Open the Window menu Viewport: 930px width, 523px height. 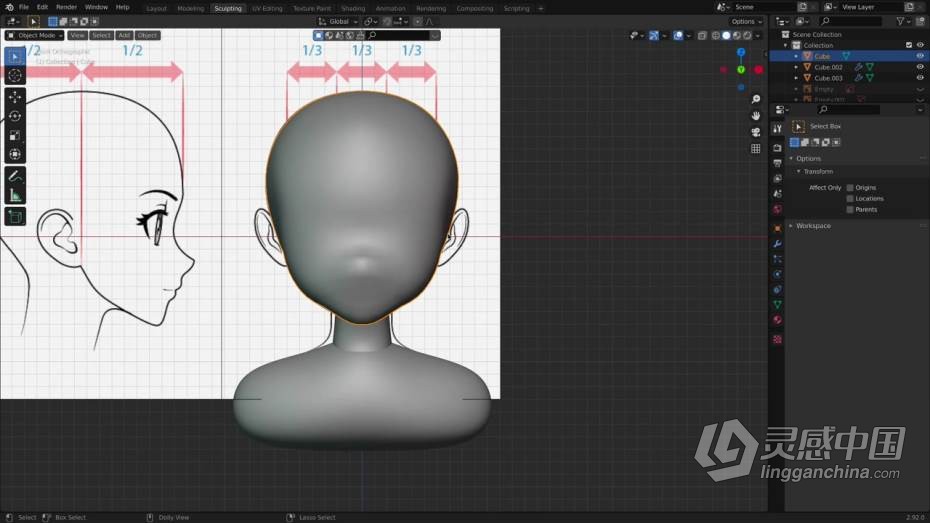96,7
